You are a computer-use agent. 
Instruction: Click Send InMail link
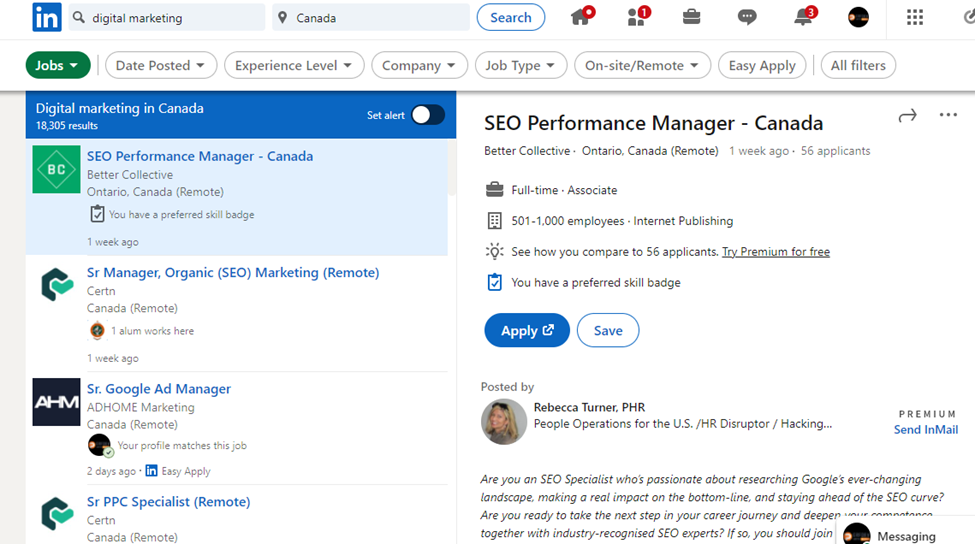(x=925, y=429)
